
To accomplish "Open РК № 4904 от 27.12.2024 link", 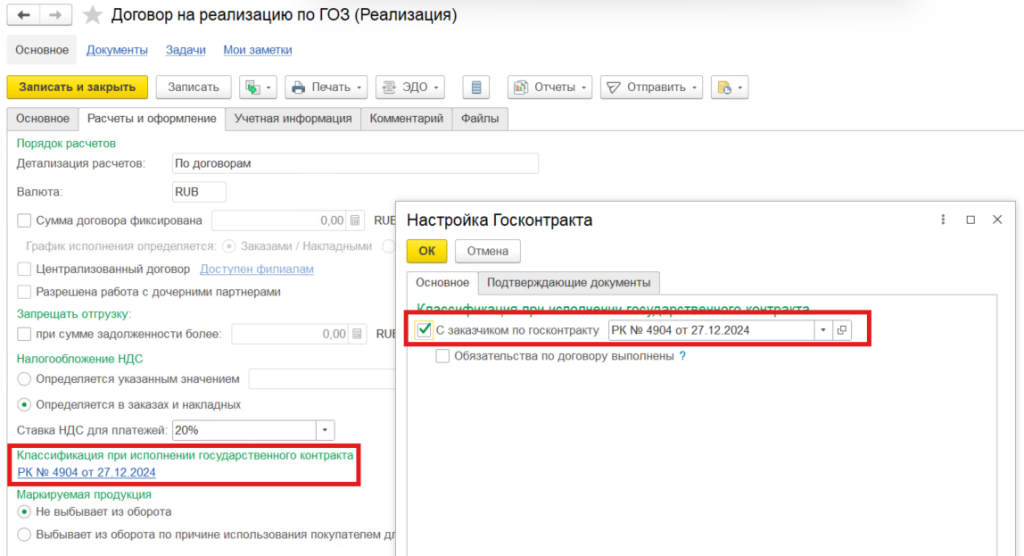I will coord(86,472).
